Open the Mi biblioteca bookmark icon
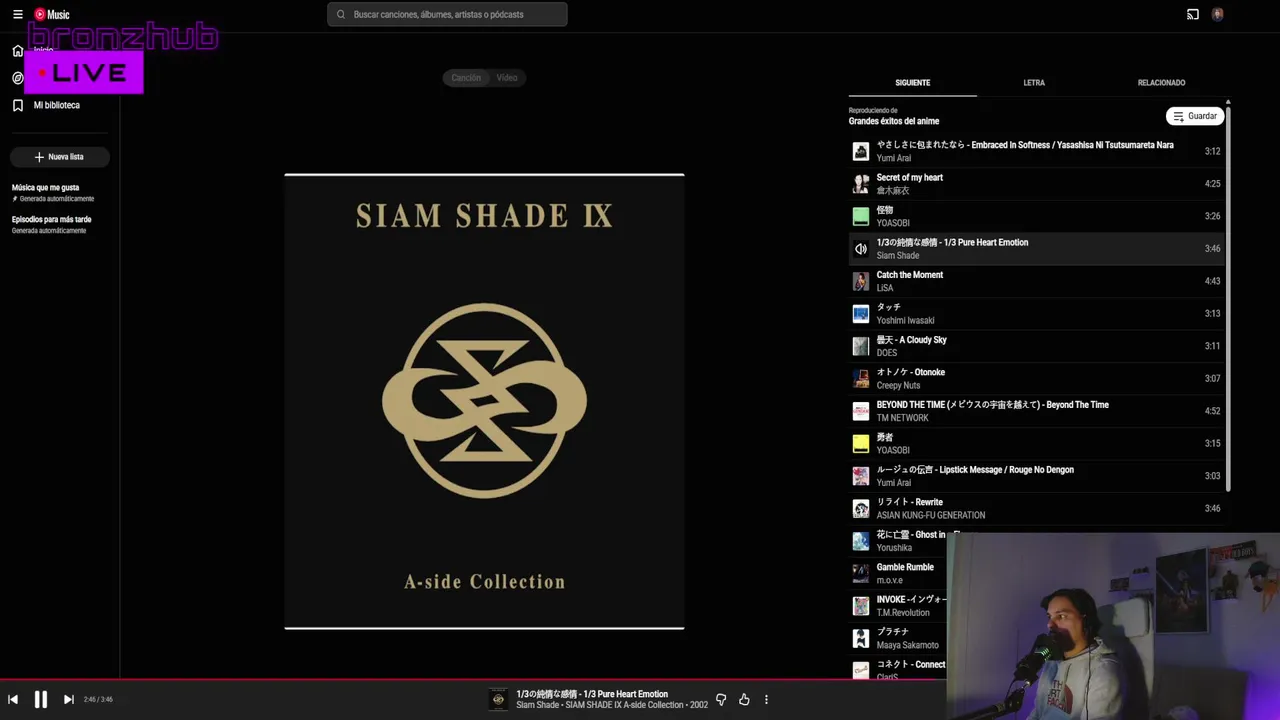This screenshot has height=720, width=1280. (x=18, y=105)
